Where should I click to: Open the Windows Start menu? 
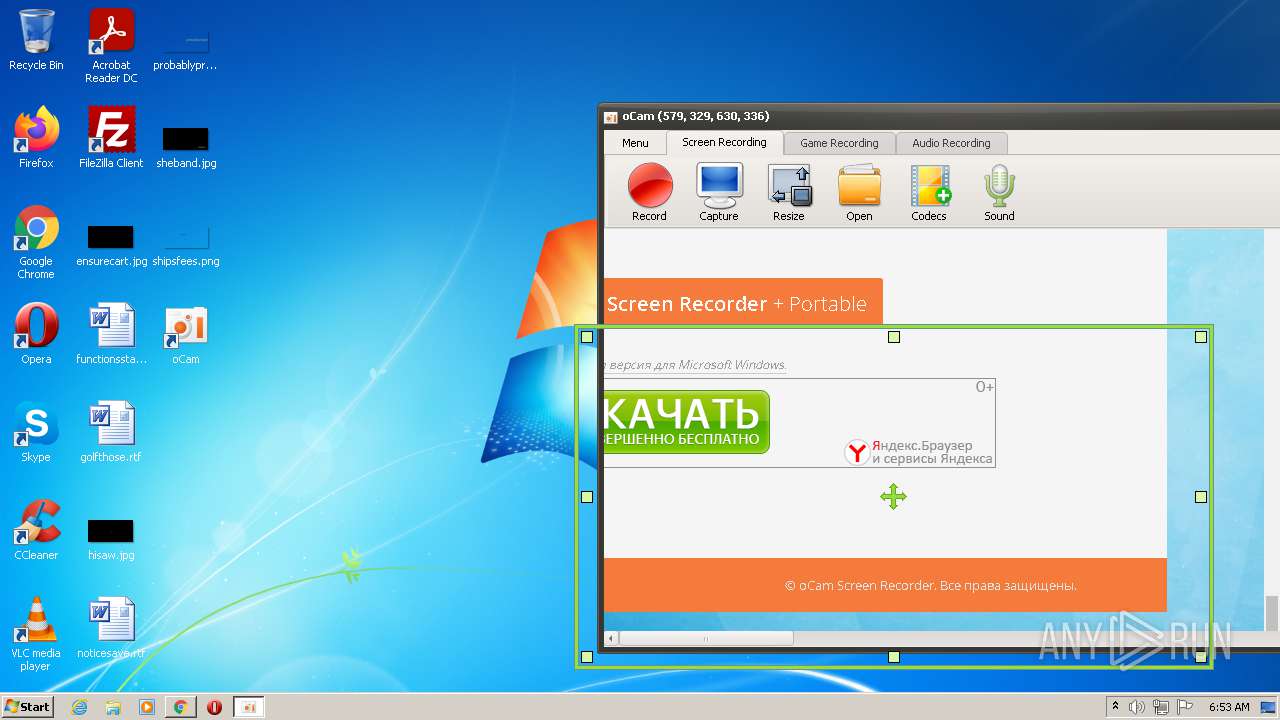pyautogui.click(x=27, y=706)
